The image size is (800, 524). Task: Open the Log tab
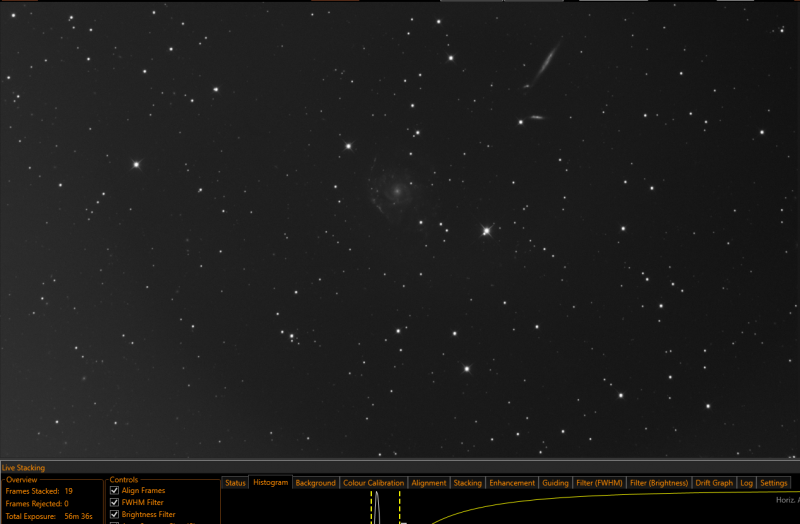[x=746, y=483]
